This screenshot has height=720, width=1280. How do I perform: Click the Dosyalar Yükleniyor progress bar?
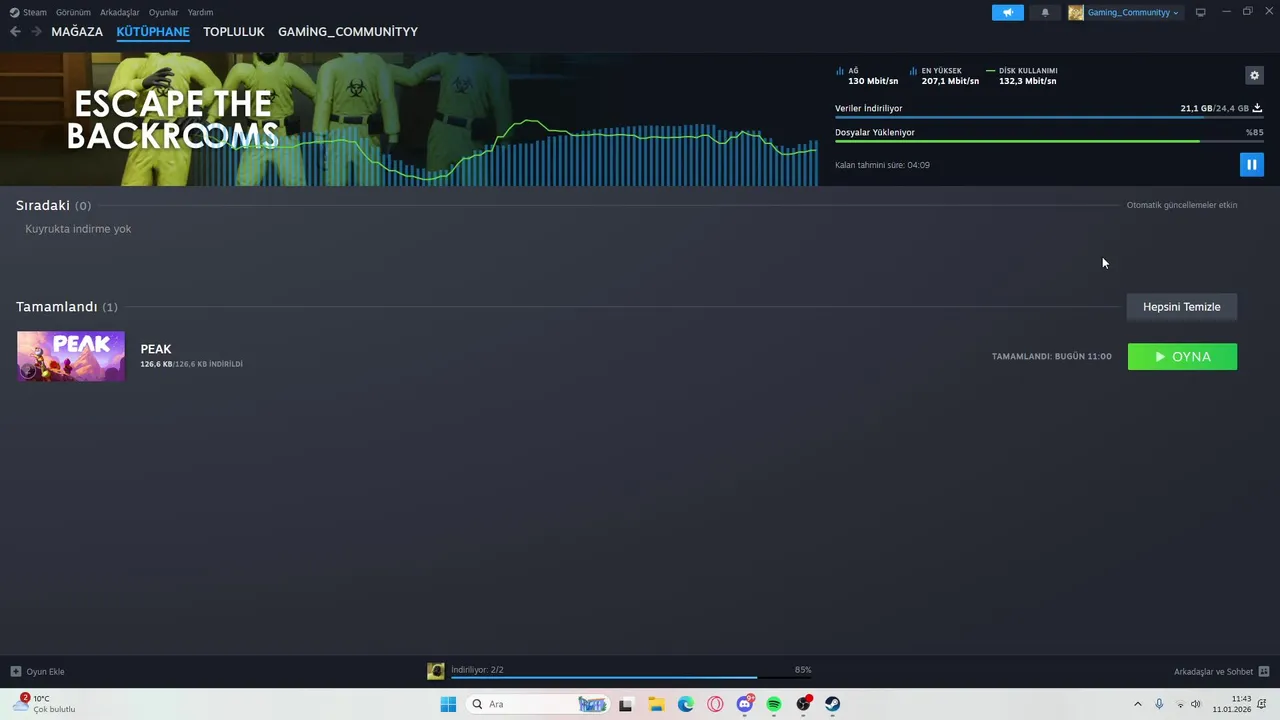1049,141
